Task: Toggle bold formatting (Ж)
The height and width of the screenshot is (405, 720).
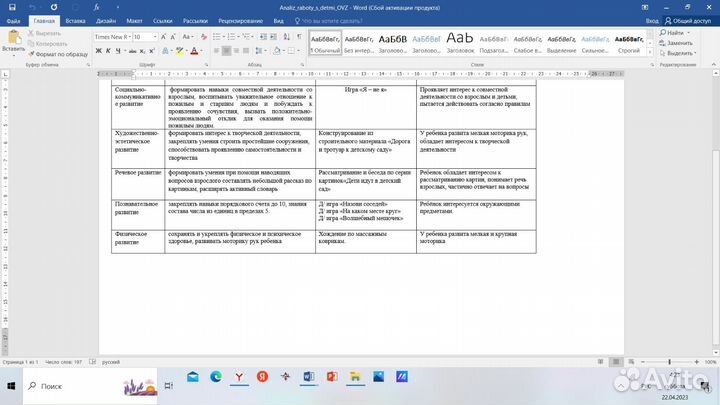Action: (97, 51)
